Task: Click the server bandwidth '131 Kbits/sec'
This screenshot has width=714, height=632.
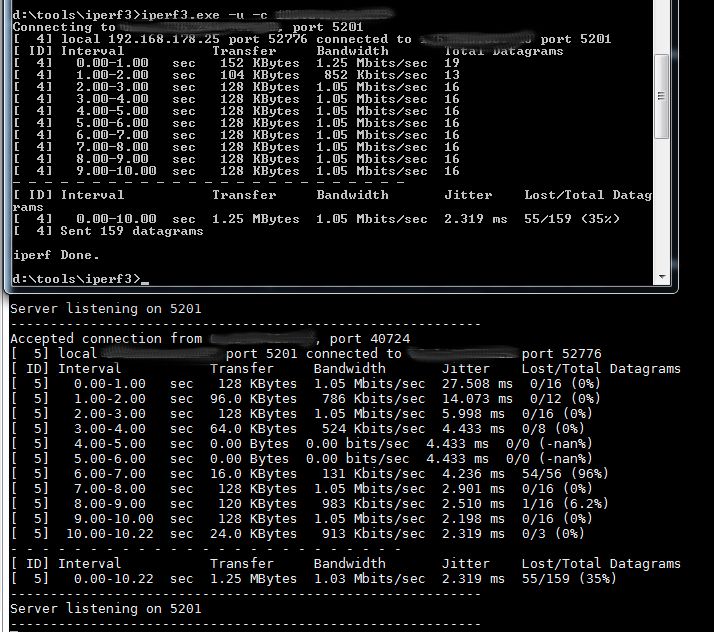Action: [x=373, y=474]
